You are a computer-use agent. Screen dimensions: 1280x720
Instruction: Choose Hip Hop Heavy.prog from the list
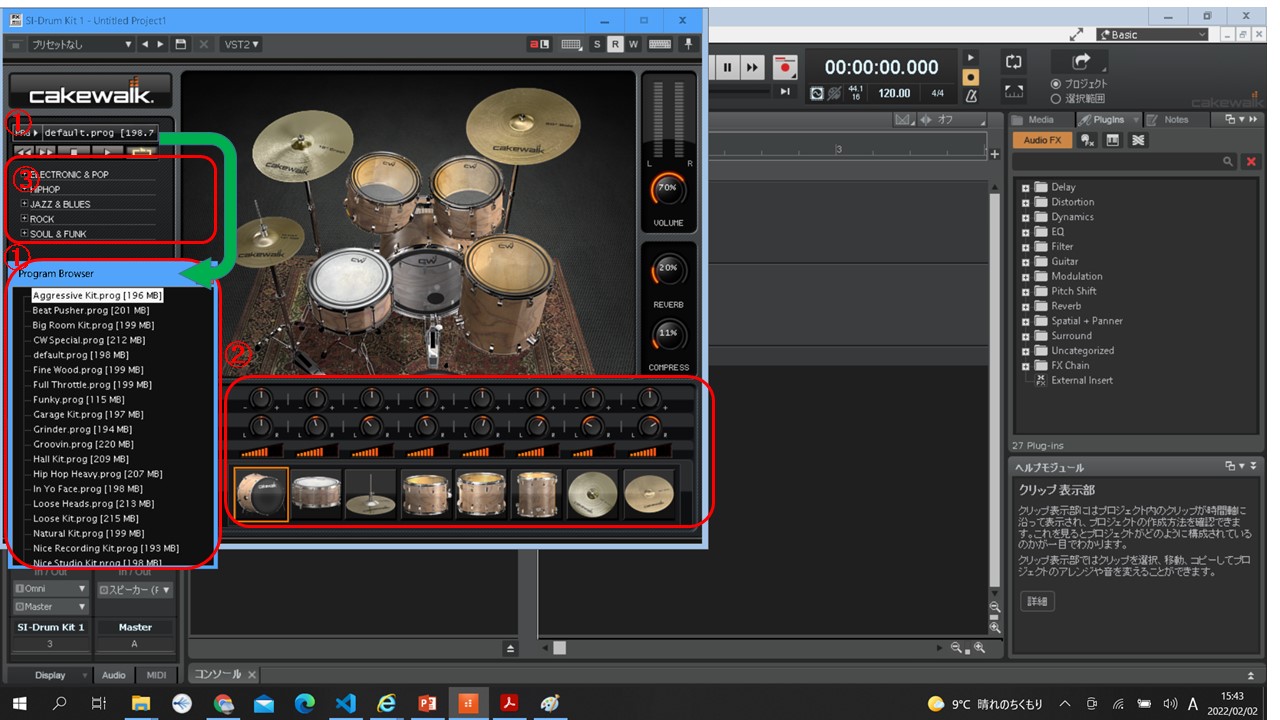(x=97, y=474)
